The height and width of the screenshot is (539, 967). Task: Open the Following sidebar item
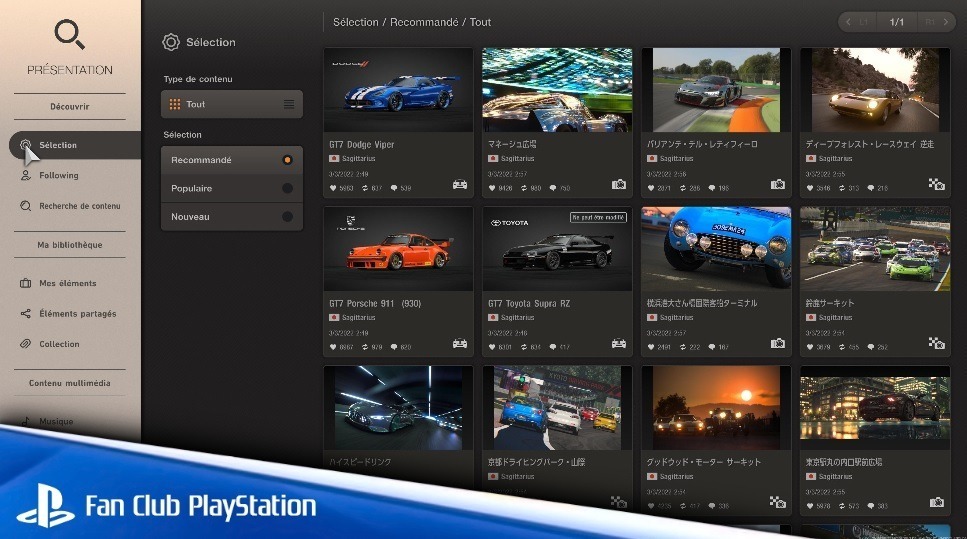pos(59,175)
